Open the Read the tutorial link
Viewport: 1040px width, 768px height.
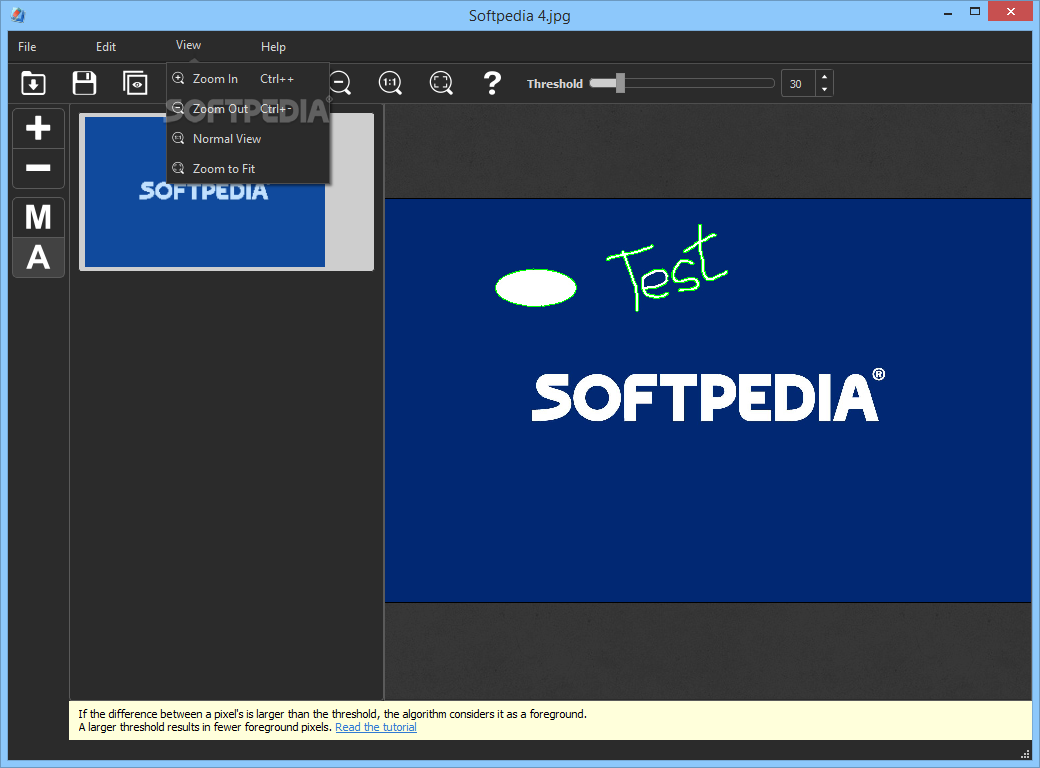point(376,727)
